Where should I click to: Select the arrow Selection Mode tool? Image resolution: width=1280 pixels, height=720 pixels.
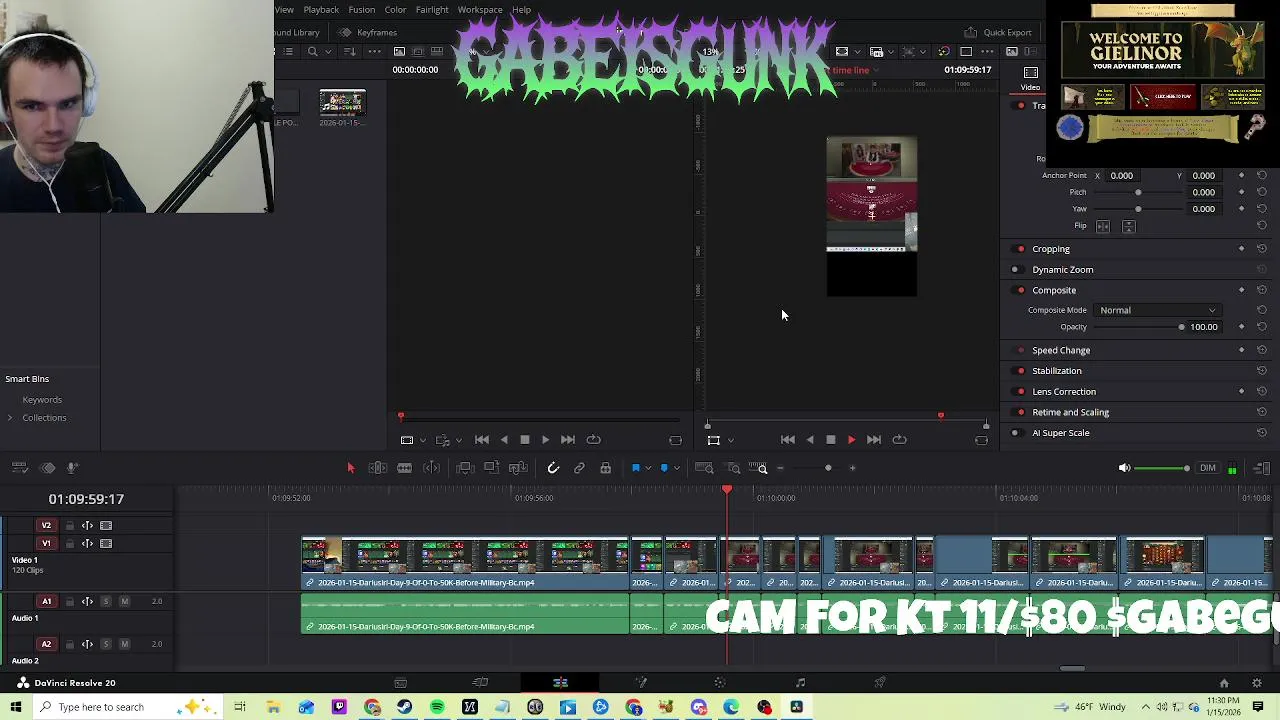(x=351, y=468)
